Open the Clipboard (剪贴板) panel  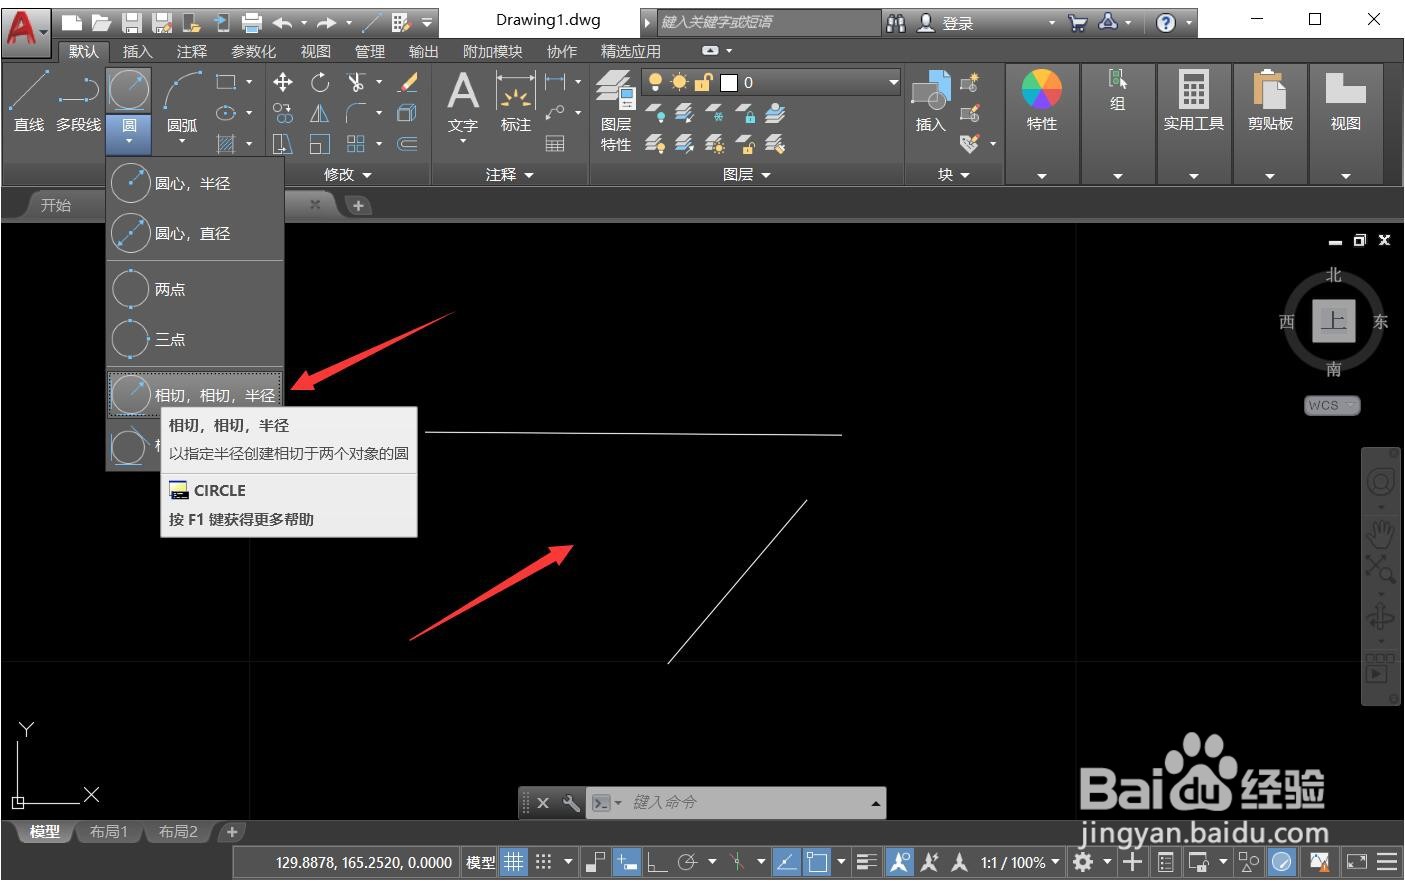click(1270, 101)
